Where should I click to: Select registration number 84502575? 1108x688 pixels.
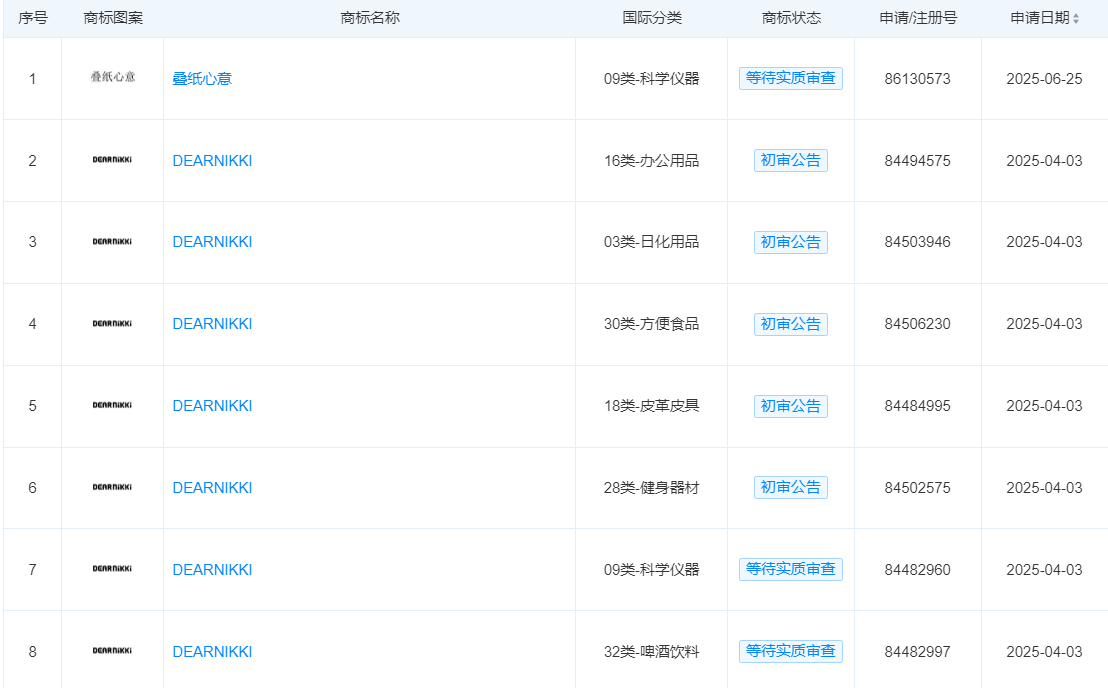[x=917, y=488]
